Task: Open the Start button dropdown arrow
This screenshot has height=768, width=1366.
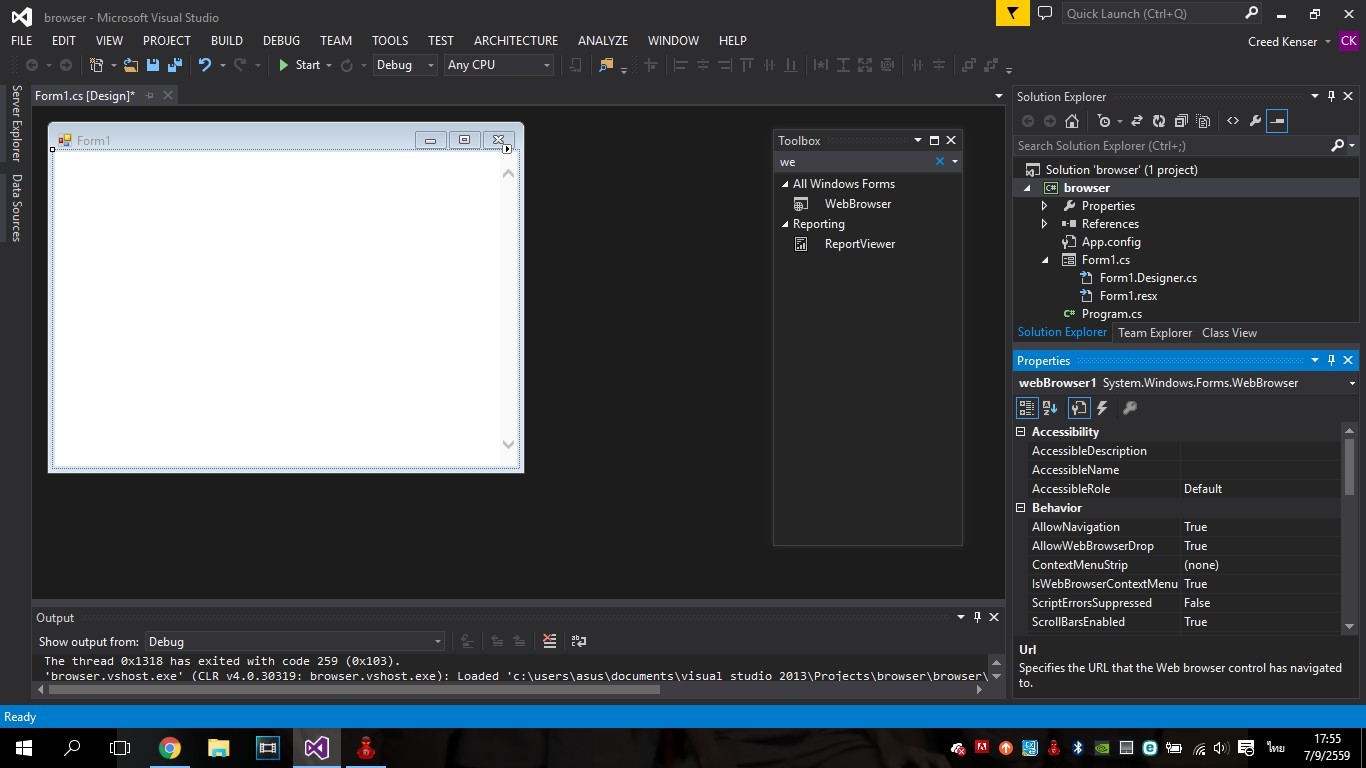Action: (329, 65)
